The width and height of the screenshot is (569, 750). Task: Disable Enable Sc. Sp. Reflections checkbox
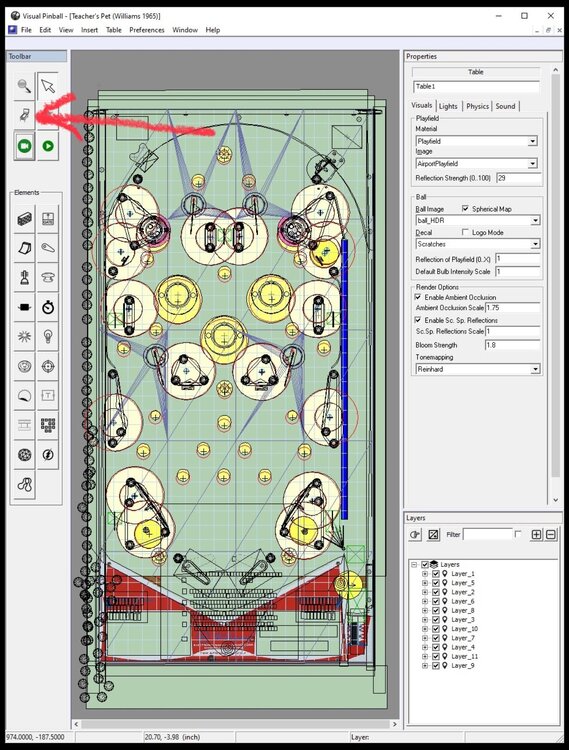coord(418,320)
